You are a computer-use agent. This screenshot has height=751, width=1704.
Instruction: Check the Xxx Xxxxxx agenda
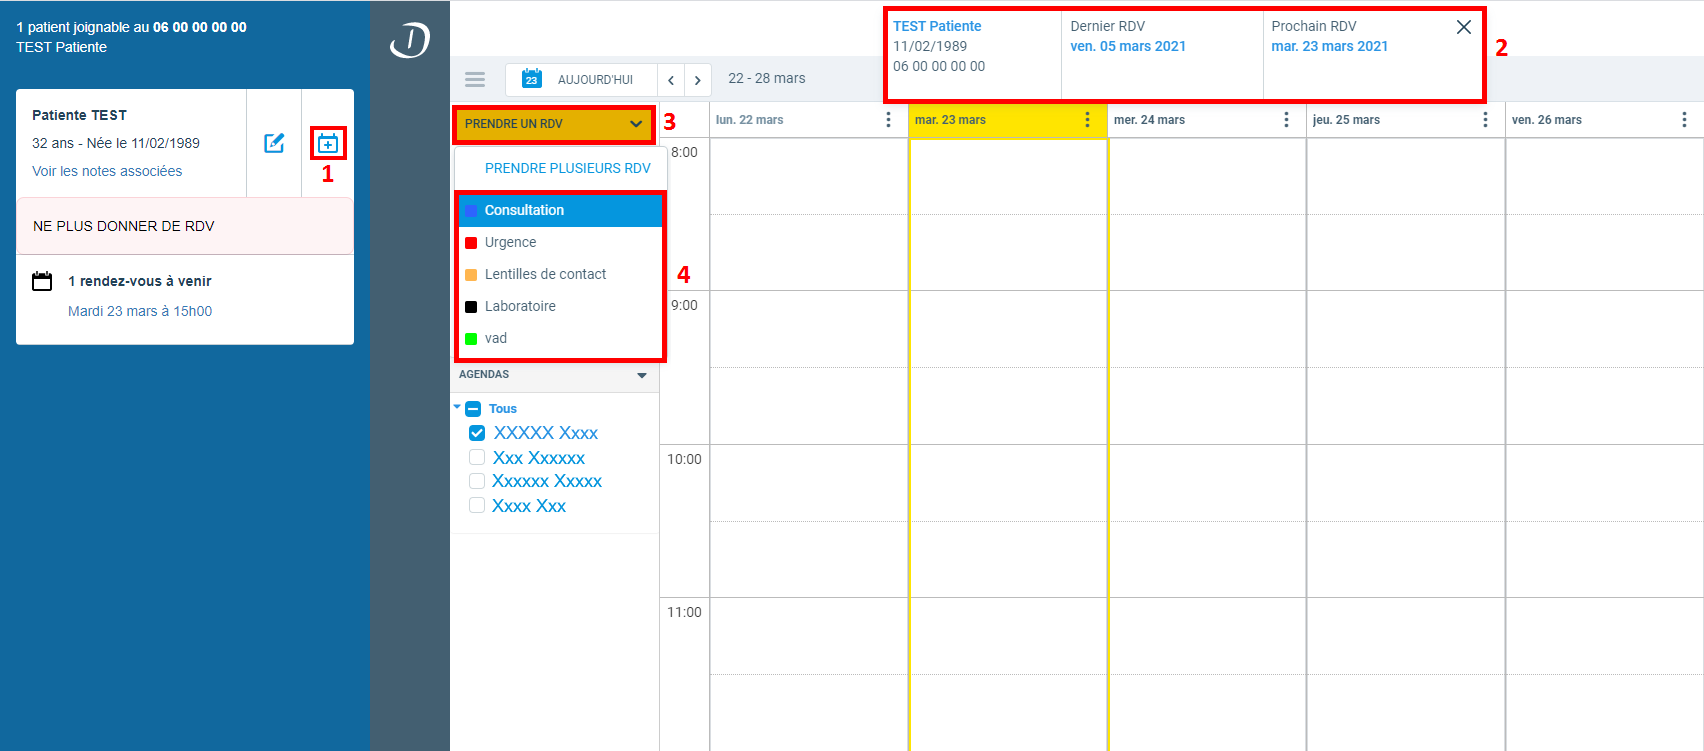tap(477, 457)
